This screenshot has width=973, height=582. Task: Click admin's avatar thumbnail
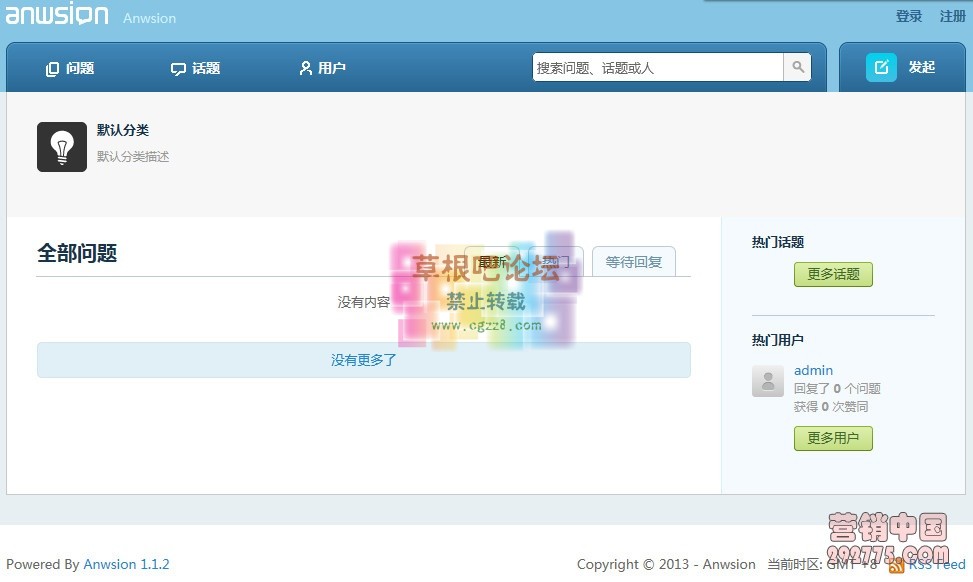pyautogui.click(x=767, y=382)
